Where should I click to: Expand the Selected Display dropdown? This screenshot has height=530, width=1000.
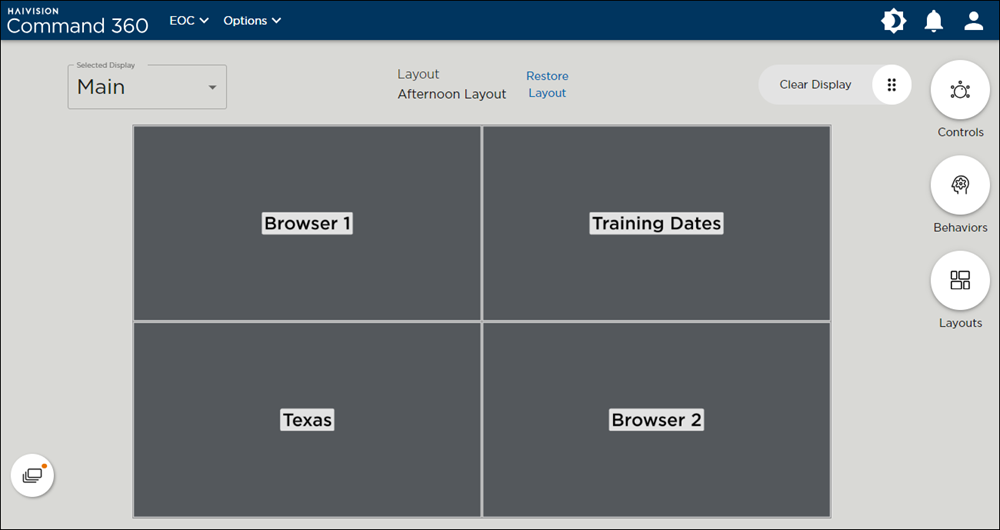pos(147,87)
